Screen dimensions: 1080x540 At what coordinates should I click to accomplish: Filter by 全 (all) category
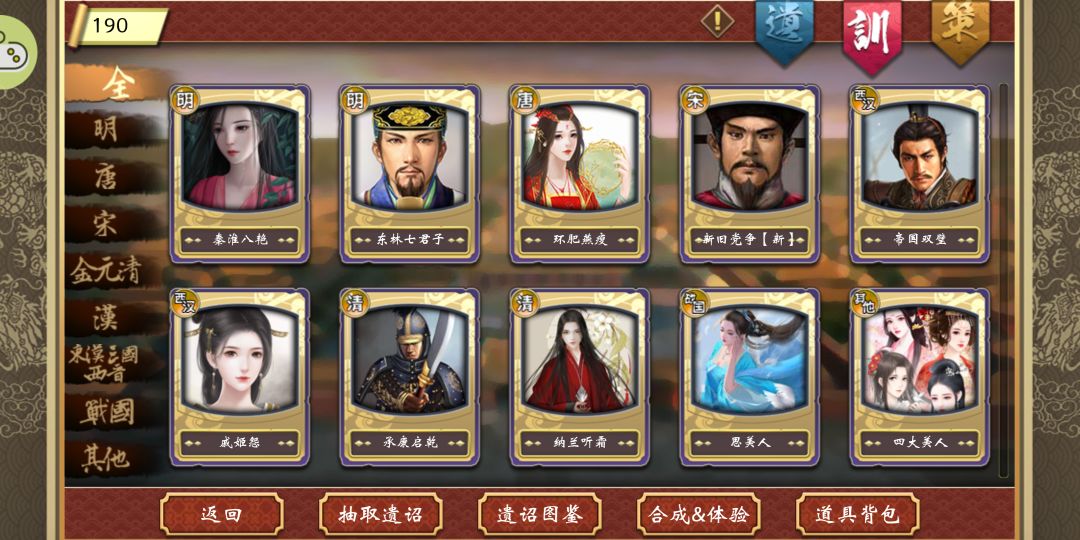[117, 83]
